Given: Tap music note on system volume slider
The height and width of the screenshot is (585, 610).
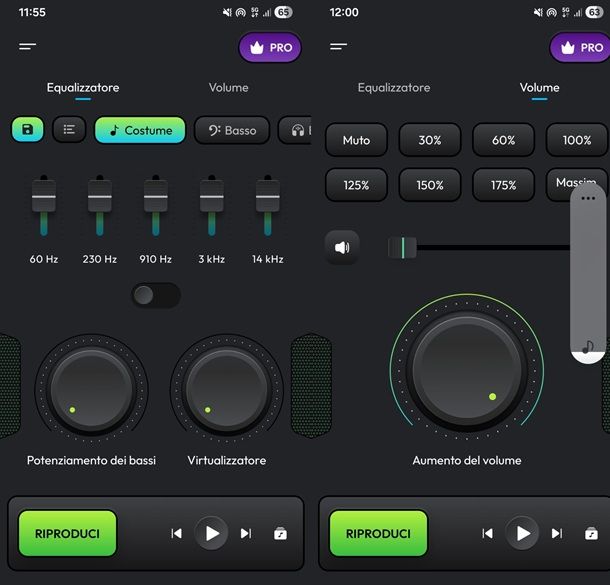Looking at the screenshot, I should 588,346.
